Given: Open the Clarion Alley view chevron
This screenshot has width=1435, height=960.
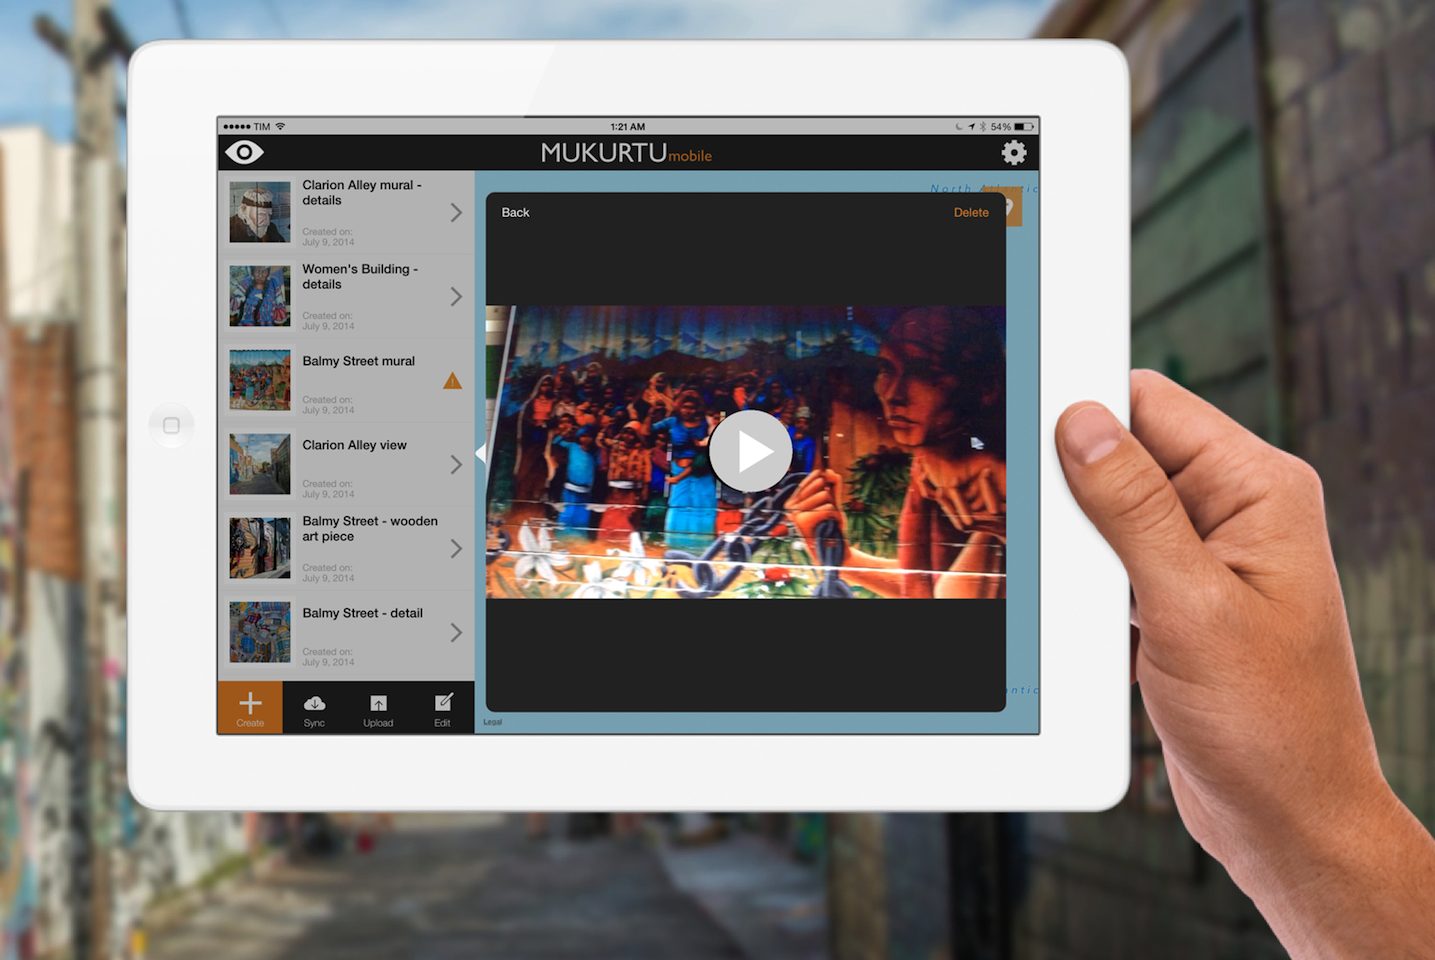Looking at the screenshot, I should coord(456,464).
